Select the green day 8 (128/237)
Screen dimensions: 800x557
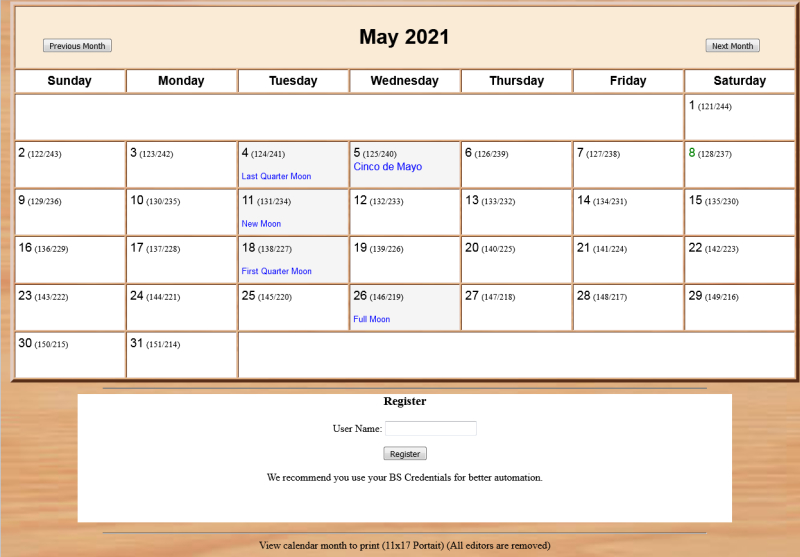pyautogui.click(x=740, y=165)
